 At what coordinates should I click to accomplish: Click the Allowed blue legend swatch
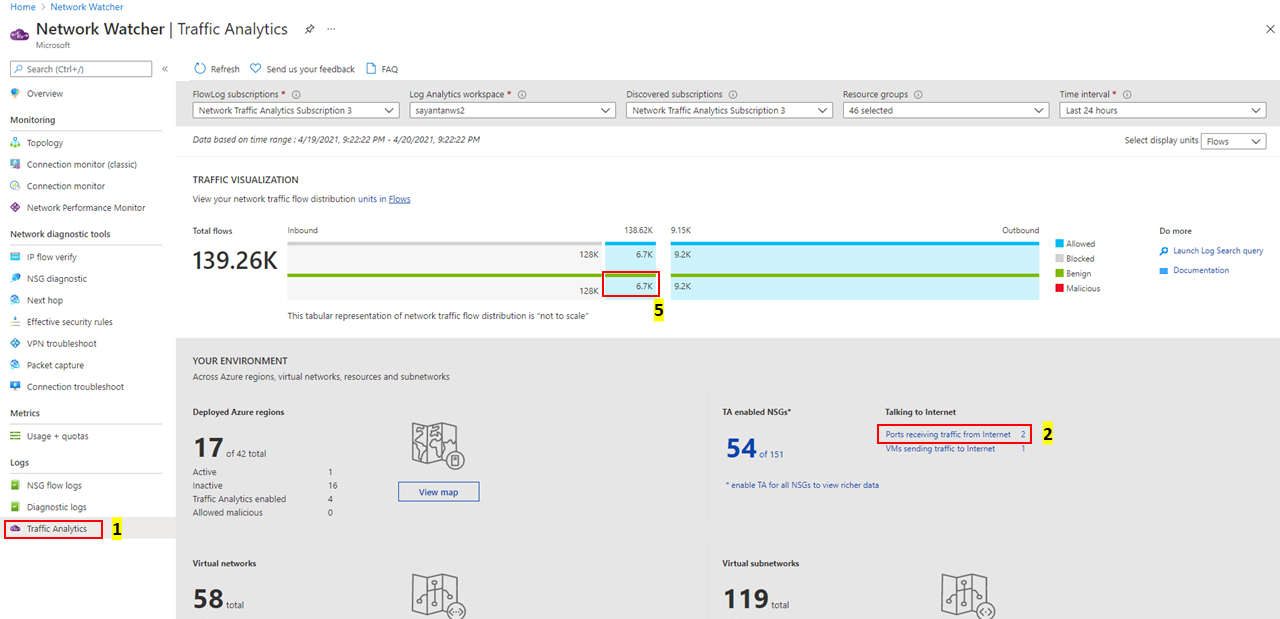[1060, 243]
